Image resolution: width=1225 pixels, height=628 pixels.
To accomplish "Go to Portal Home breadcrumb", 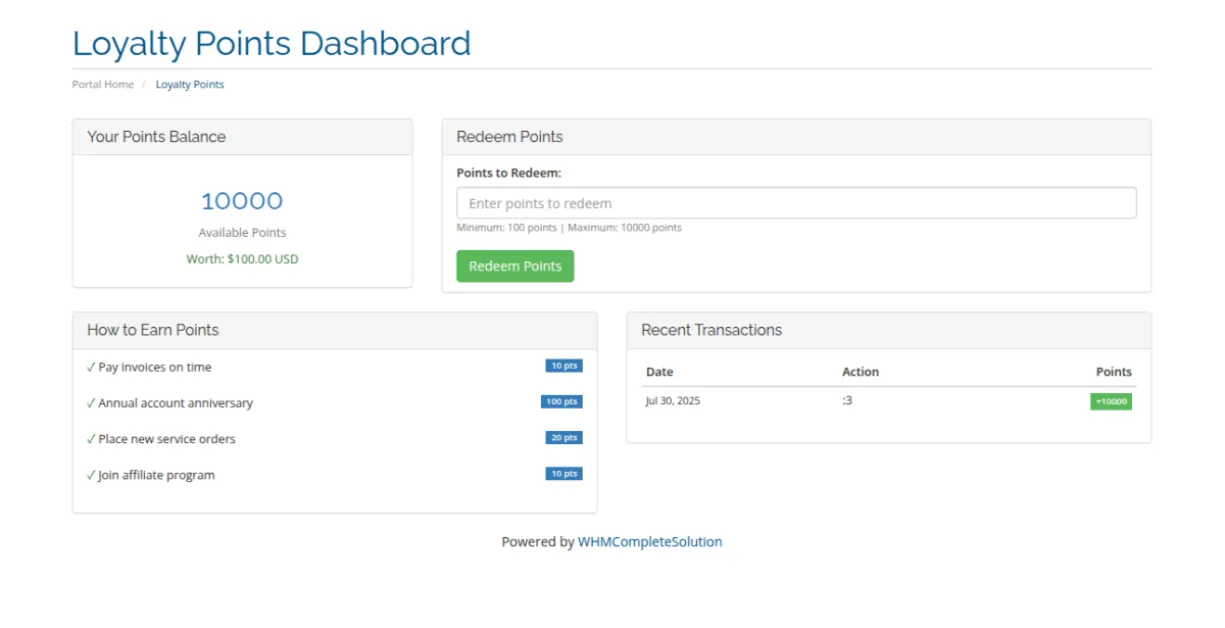I will coord(103,85).
